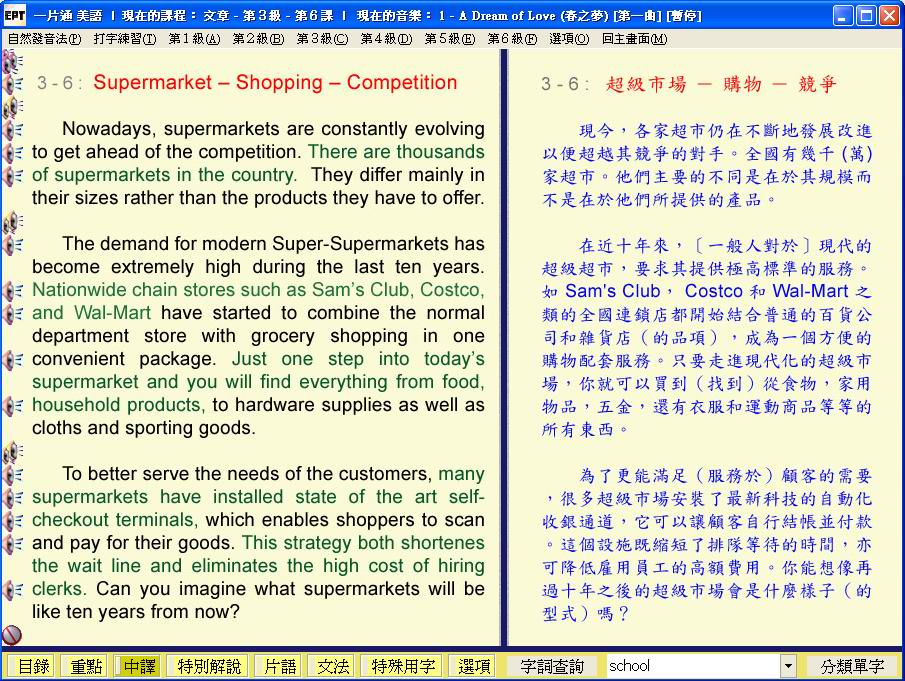This screenshot has height=681, width=905.
Task: Click the word search field containing 'school'
Action: click(x=692, y=666)
